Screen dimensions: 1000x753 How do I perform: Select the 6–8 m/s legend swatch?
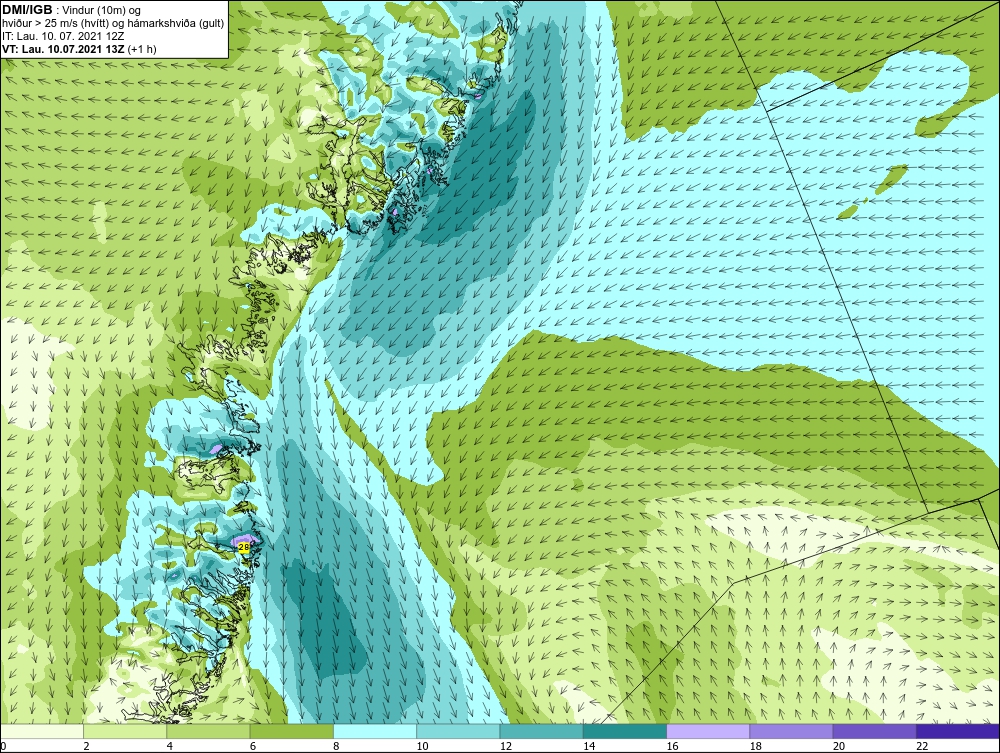(291, 731)
